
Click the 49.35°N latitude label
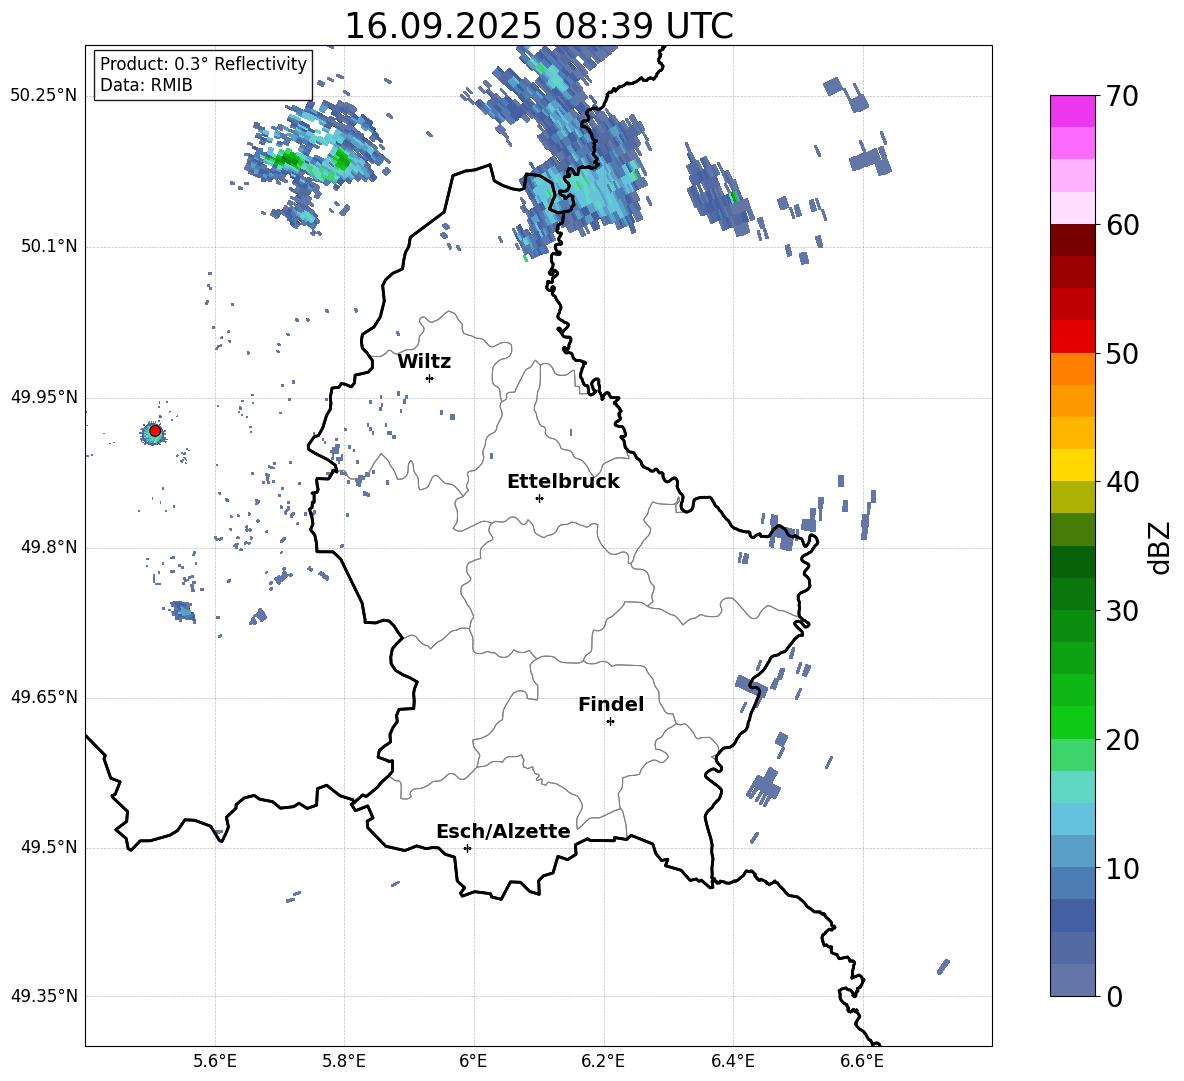(x=44, y=996)
